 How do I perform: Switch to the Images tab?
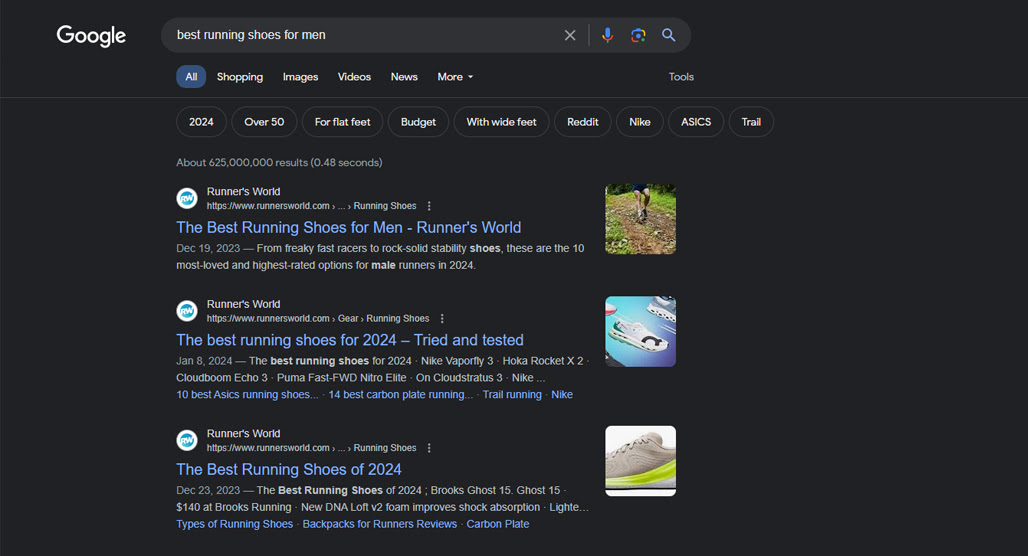point(300,77)
